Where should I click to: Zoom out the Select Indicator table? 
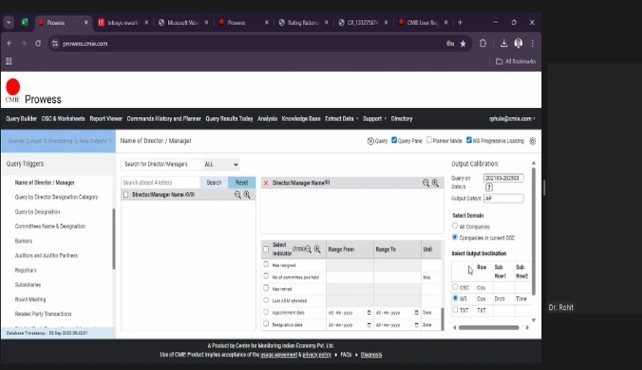pyautogui.click(x=308, y=249)
